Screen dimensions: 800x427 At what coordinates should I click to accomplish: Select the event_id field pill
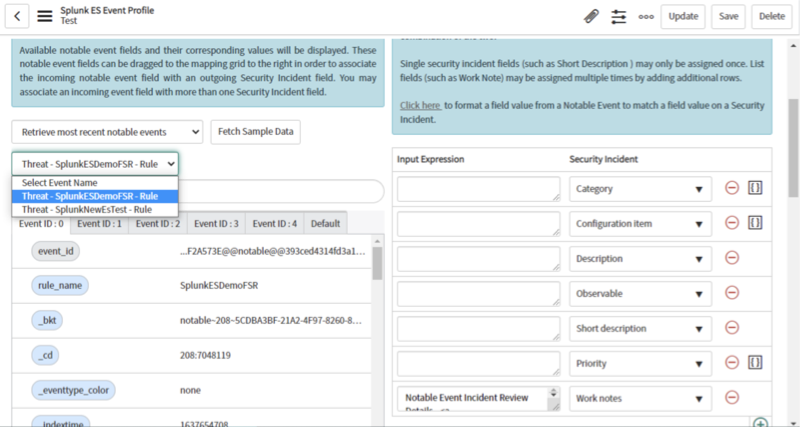[56, 251]
